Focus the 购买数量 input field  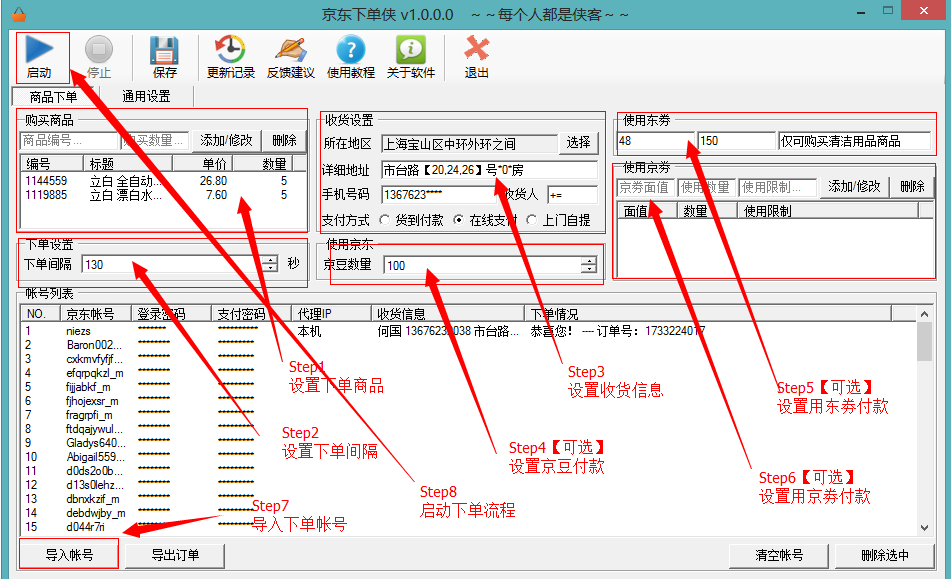(x=154, y=140)
